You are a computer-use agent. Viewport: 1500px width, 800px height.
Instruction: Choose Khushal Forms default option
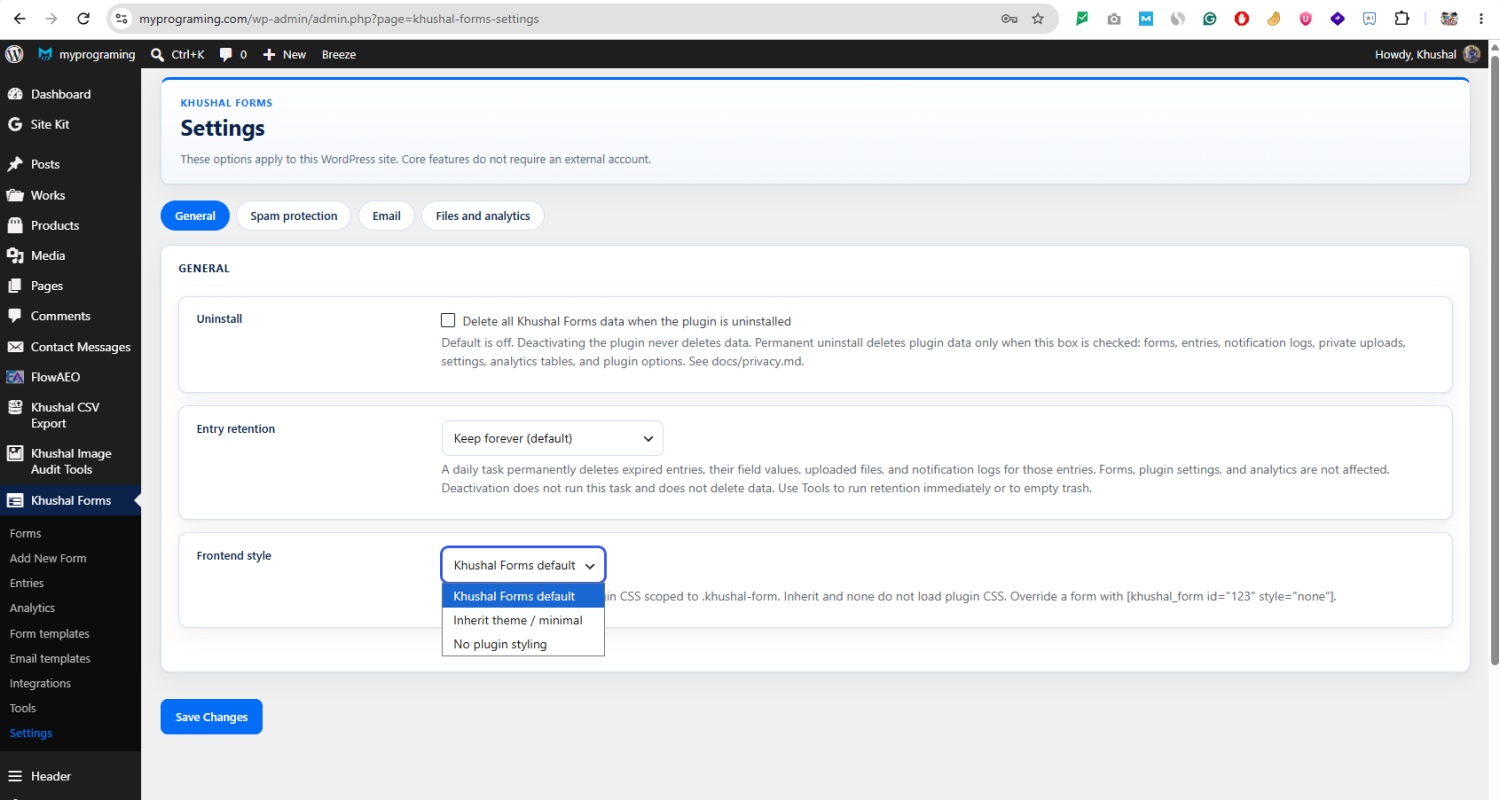tap(523, 596)
